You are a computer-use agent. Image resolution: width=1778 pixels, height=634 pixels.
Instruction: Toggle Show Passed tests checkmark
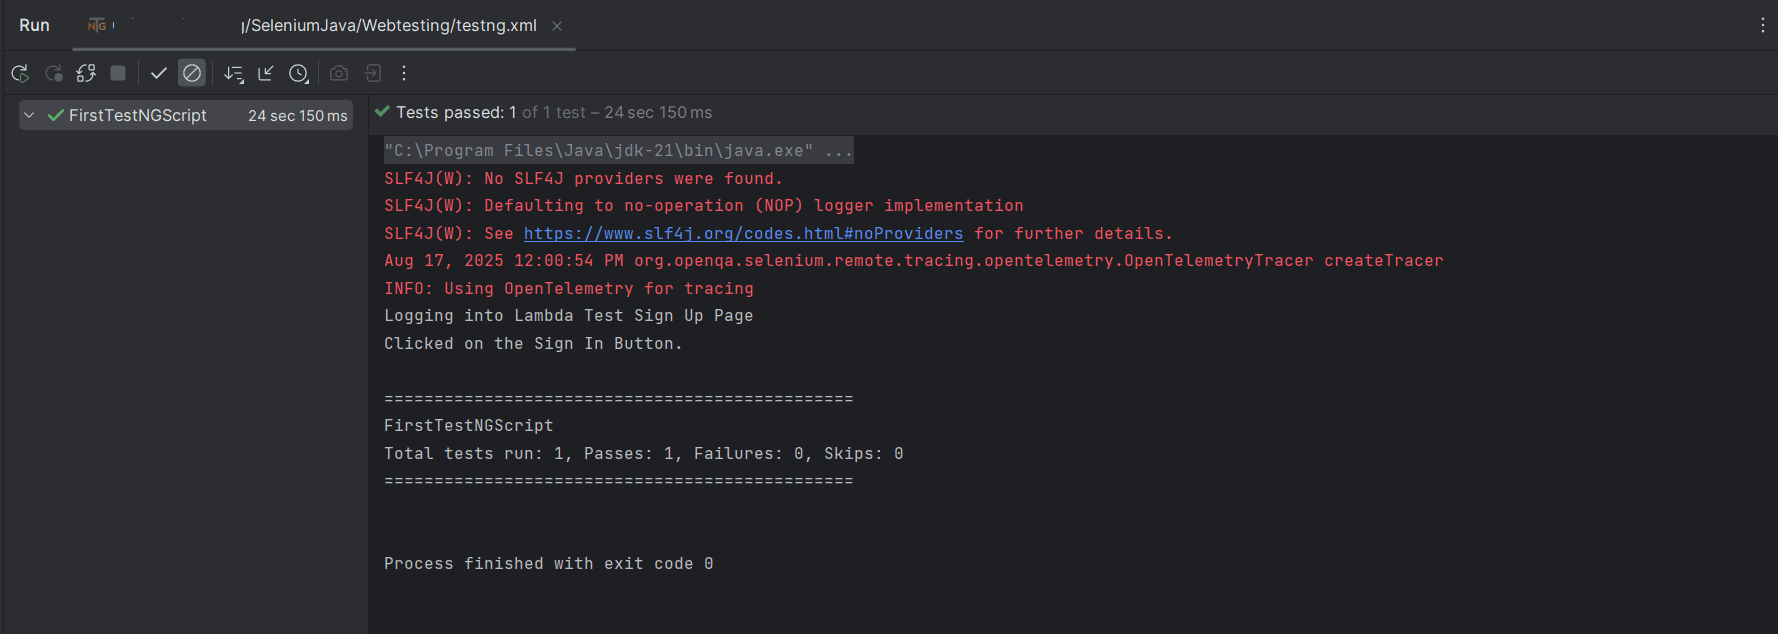(x=158, y=73)
